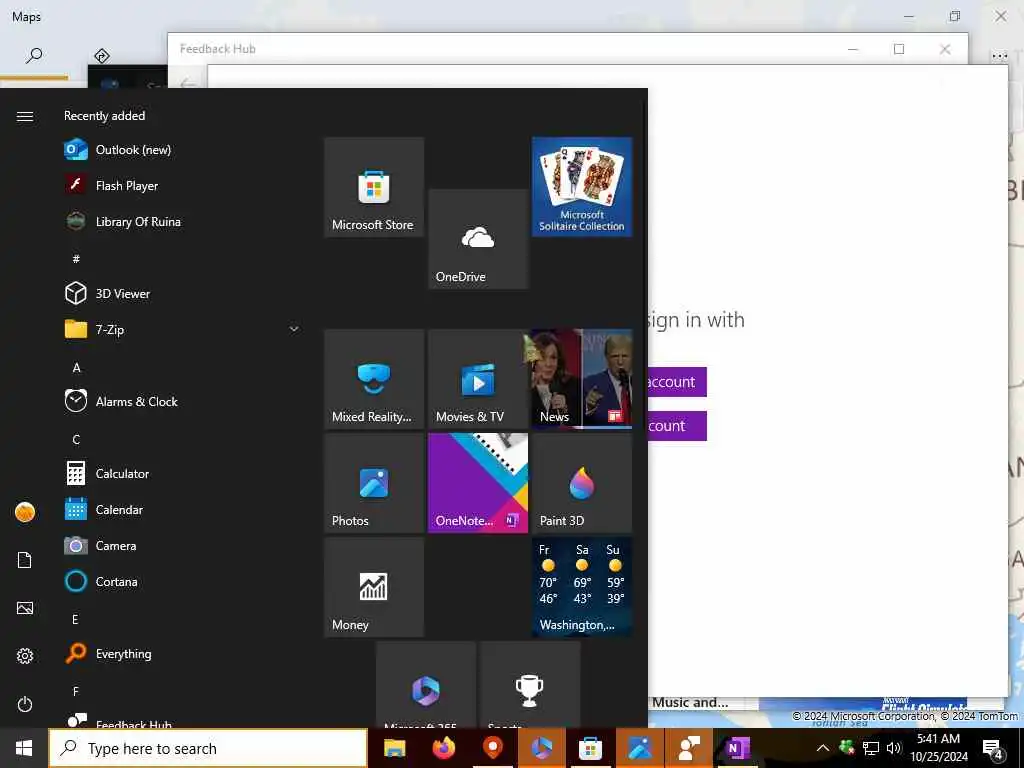Open OneNote from the taskbar

coord(737,748)
